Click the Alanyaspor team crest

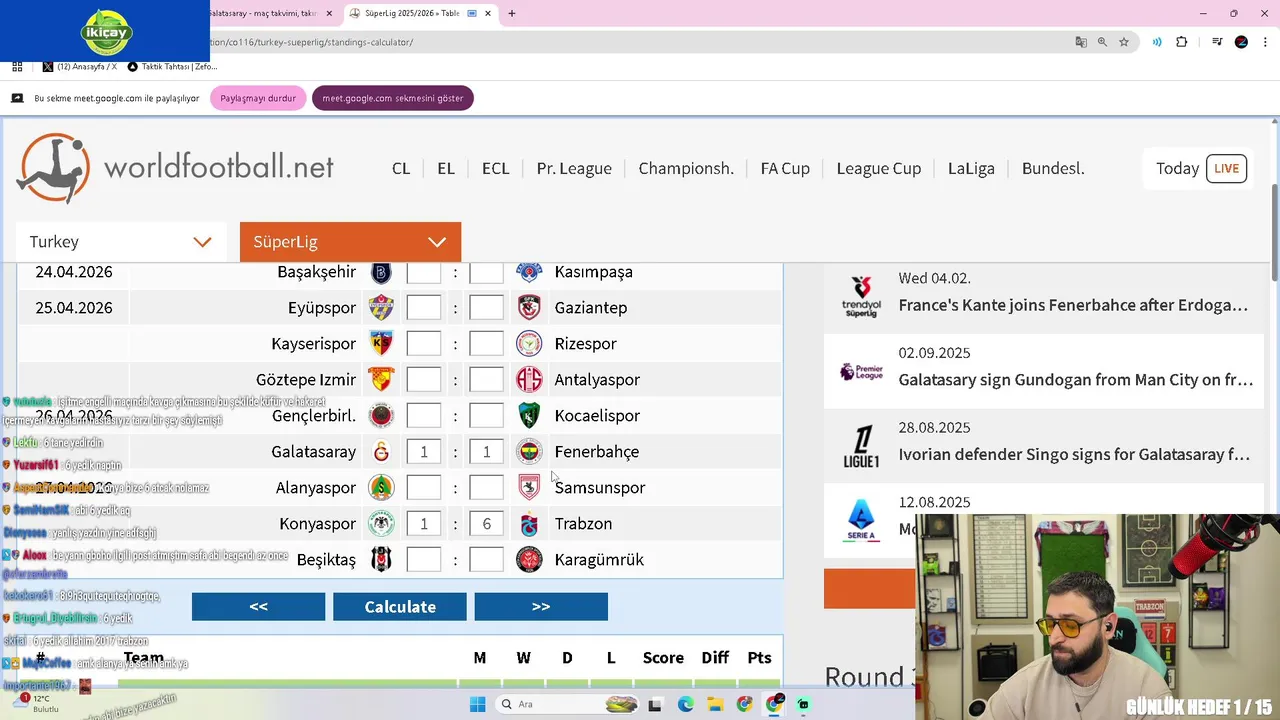381,487
